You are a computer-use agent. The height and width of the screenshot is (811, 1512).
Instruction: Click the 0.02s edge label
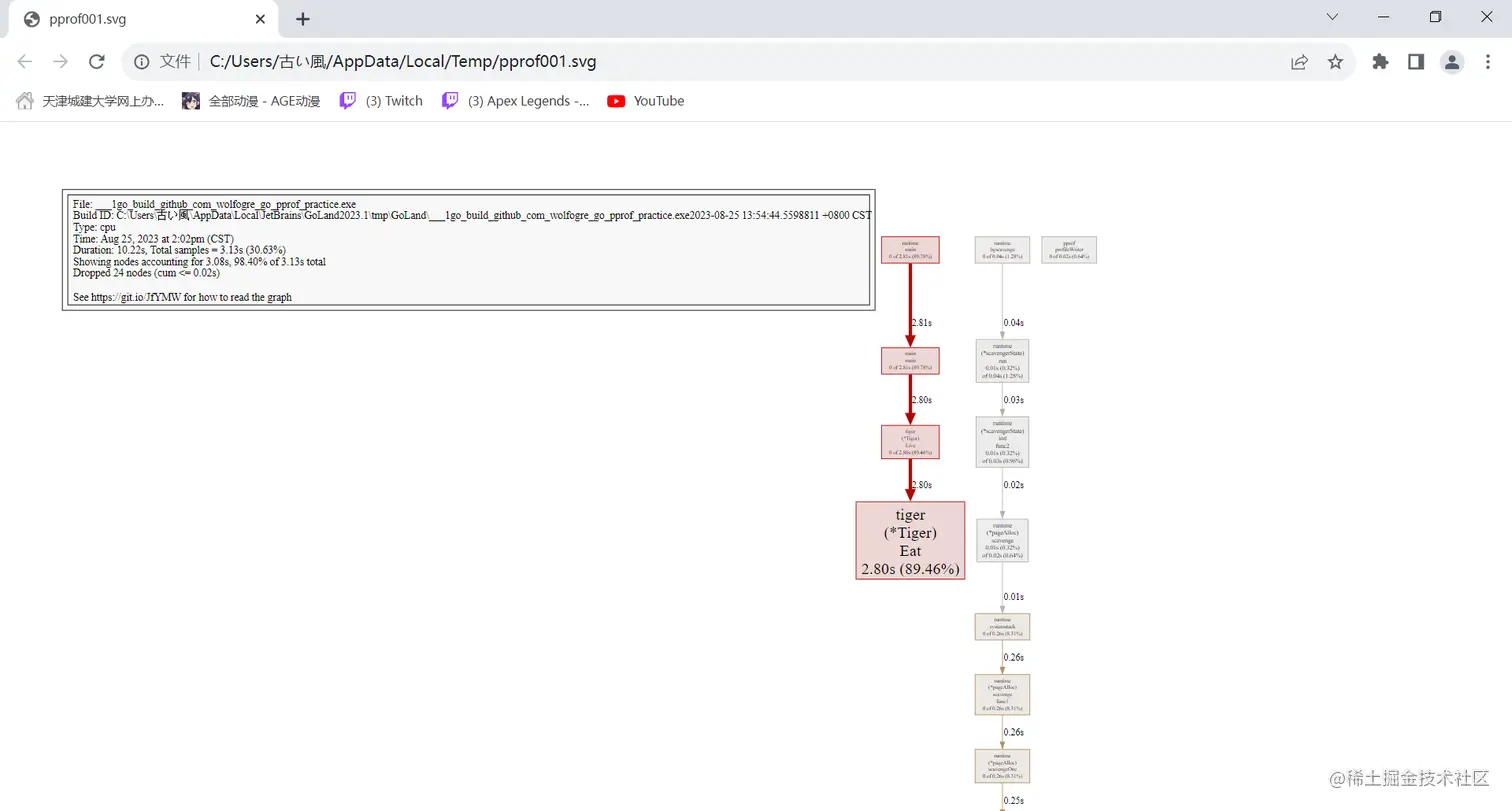(x=1014, y=485)
